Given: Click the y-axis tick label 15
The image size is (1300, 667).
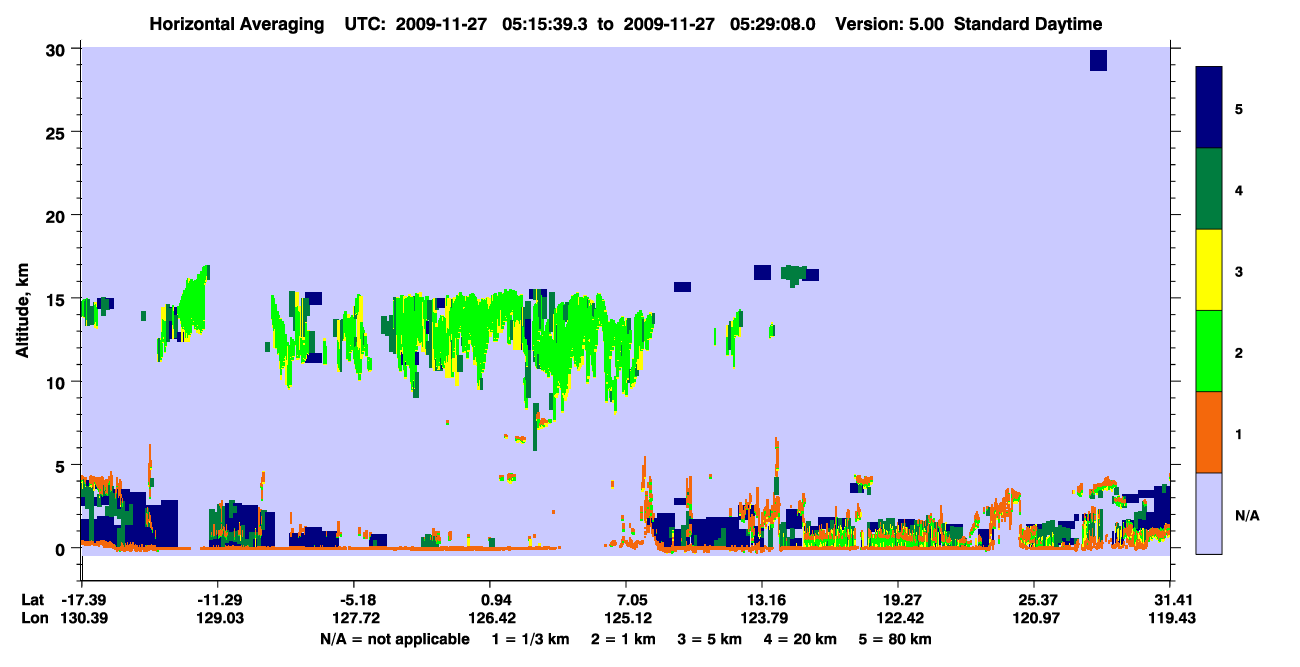Looking at the screenshot, I should 58,299.
